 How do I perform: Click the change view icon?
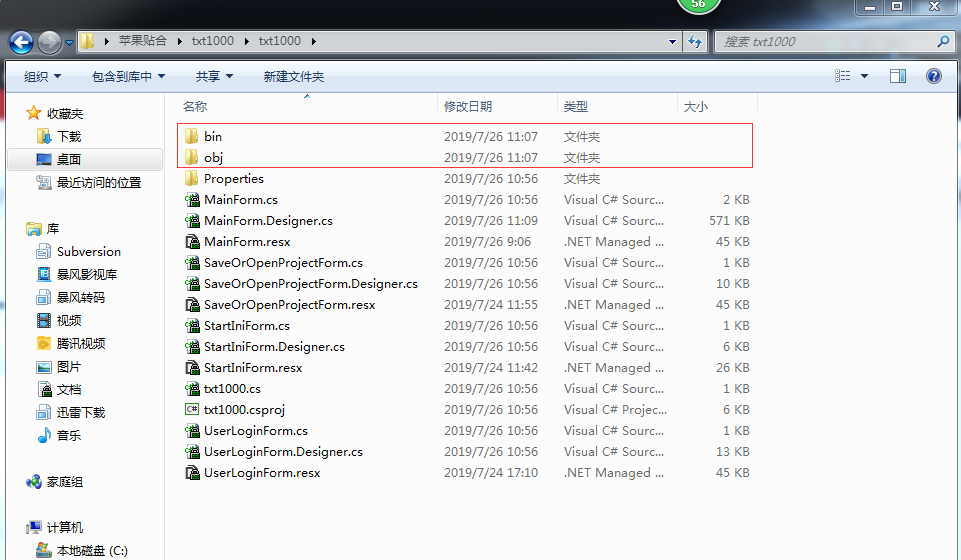(843, 76)
